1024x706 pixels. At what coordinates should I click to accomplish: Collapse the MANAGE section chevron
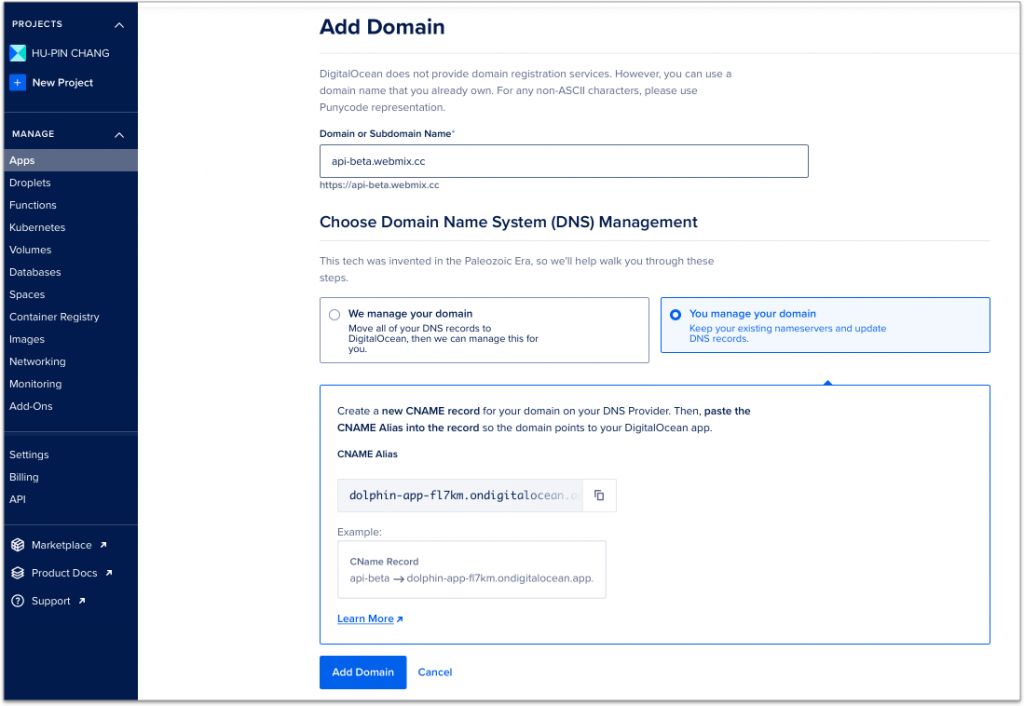pos(119,135)
